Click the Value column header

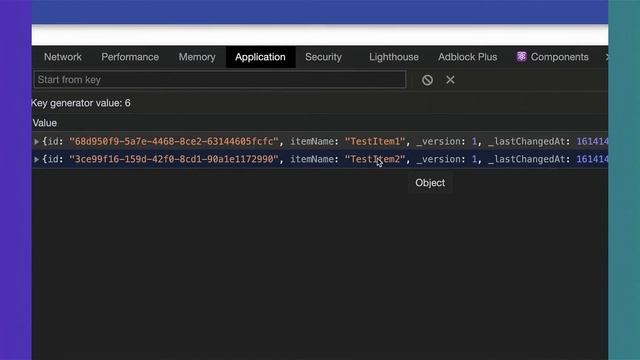pyautogui.click(x=45, y=123)
